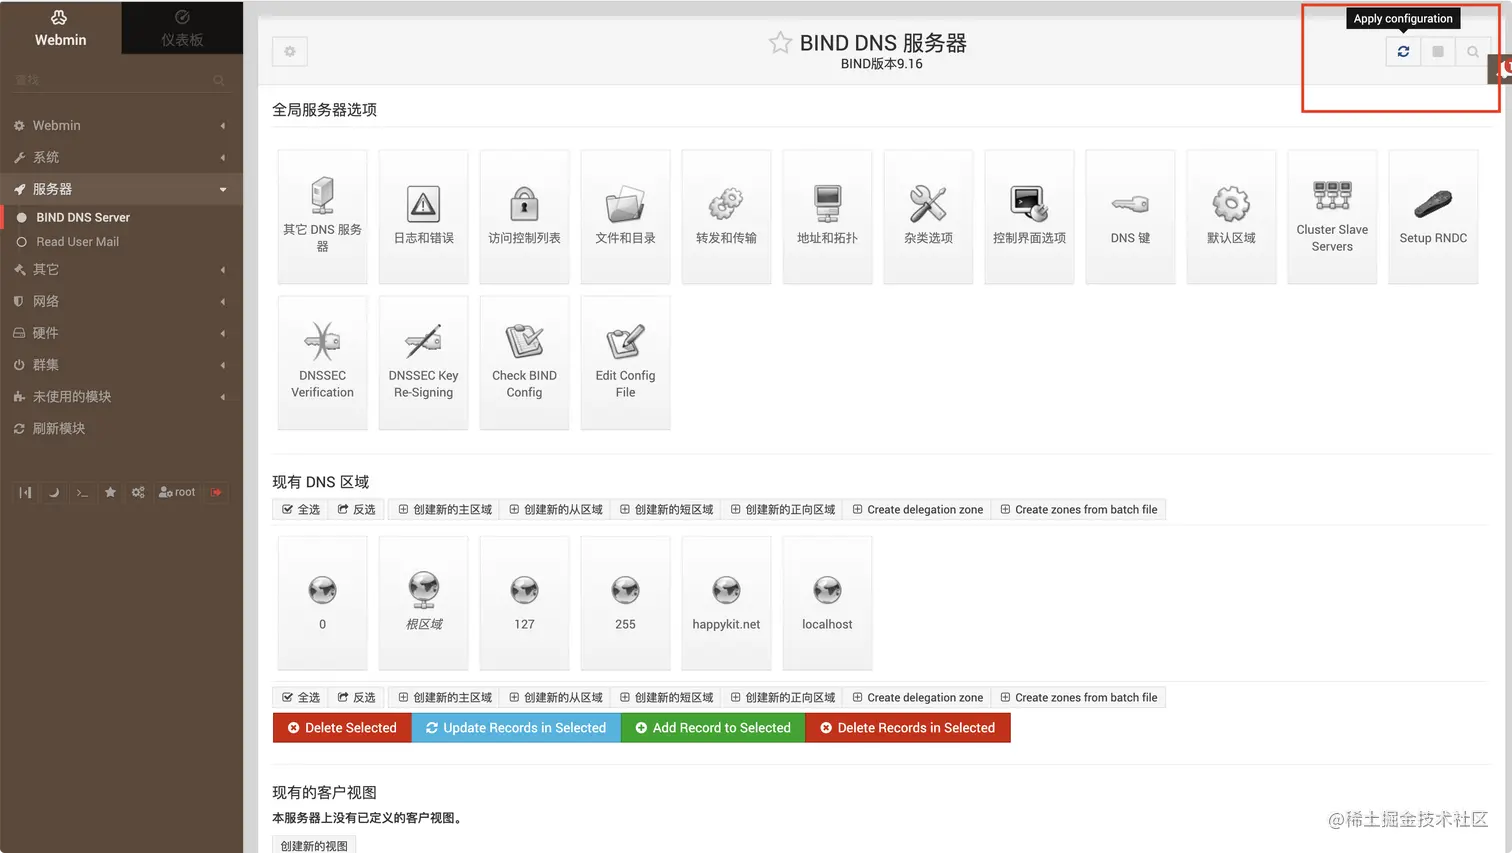Toggle the favorite star beside BIND DNS title

(x=780, y=42)
